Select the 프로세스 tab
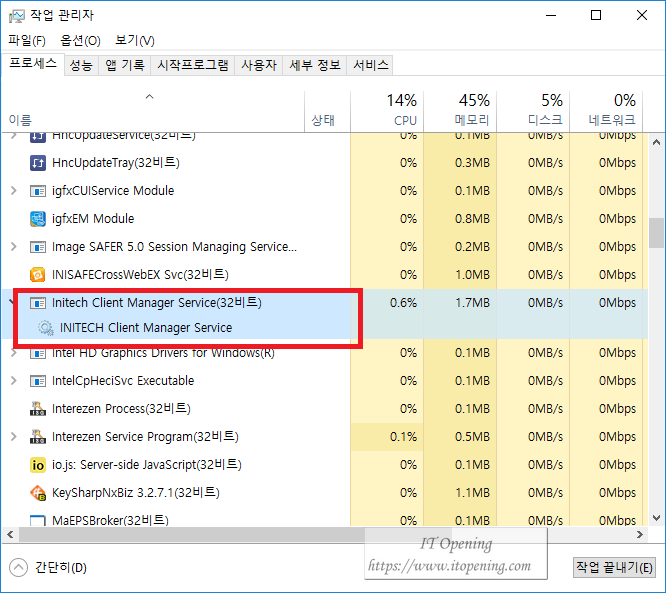666x593 pixels. click(x=33, y=64)
